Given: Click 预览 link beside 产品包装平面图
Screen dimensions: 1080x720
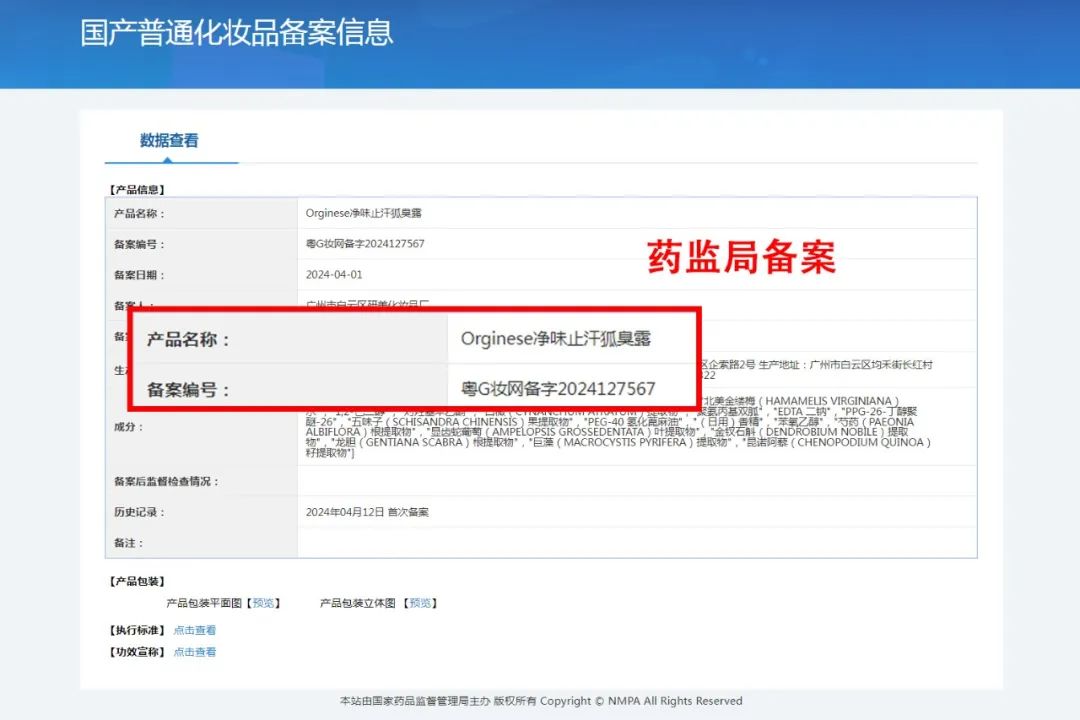Looking at the screenshot, I should 263,603.
